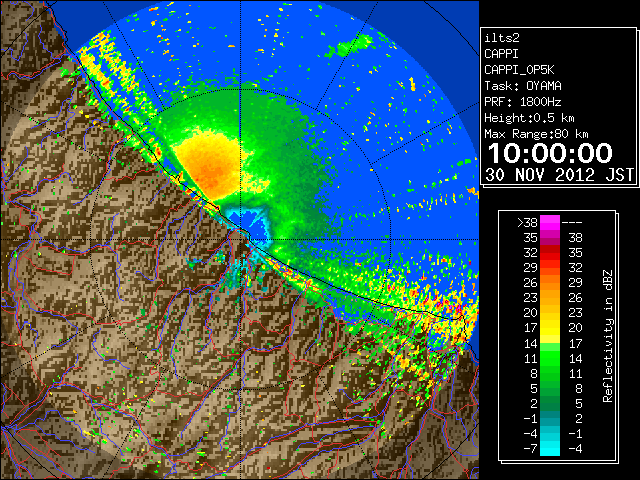This screenshot has width=640, height=480.
Task: Select the 'PRF: 1800Hz' text
Action: 522,102
